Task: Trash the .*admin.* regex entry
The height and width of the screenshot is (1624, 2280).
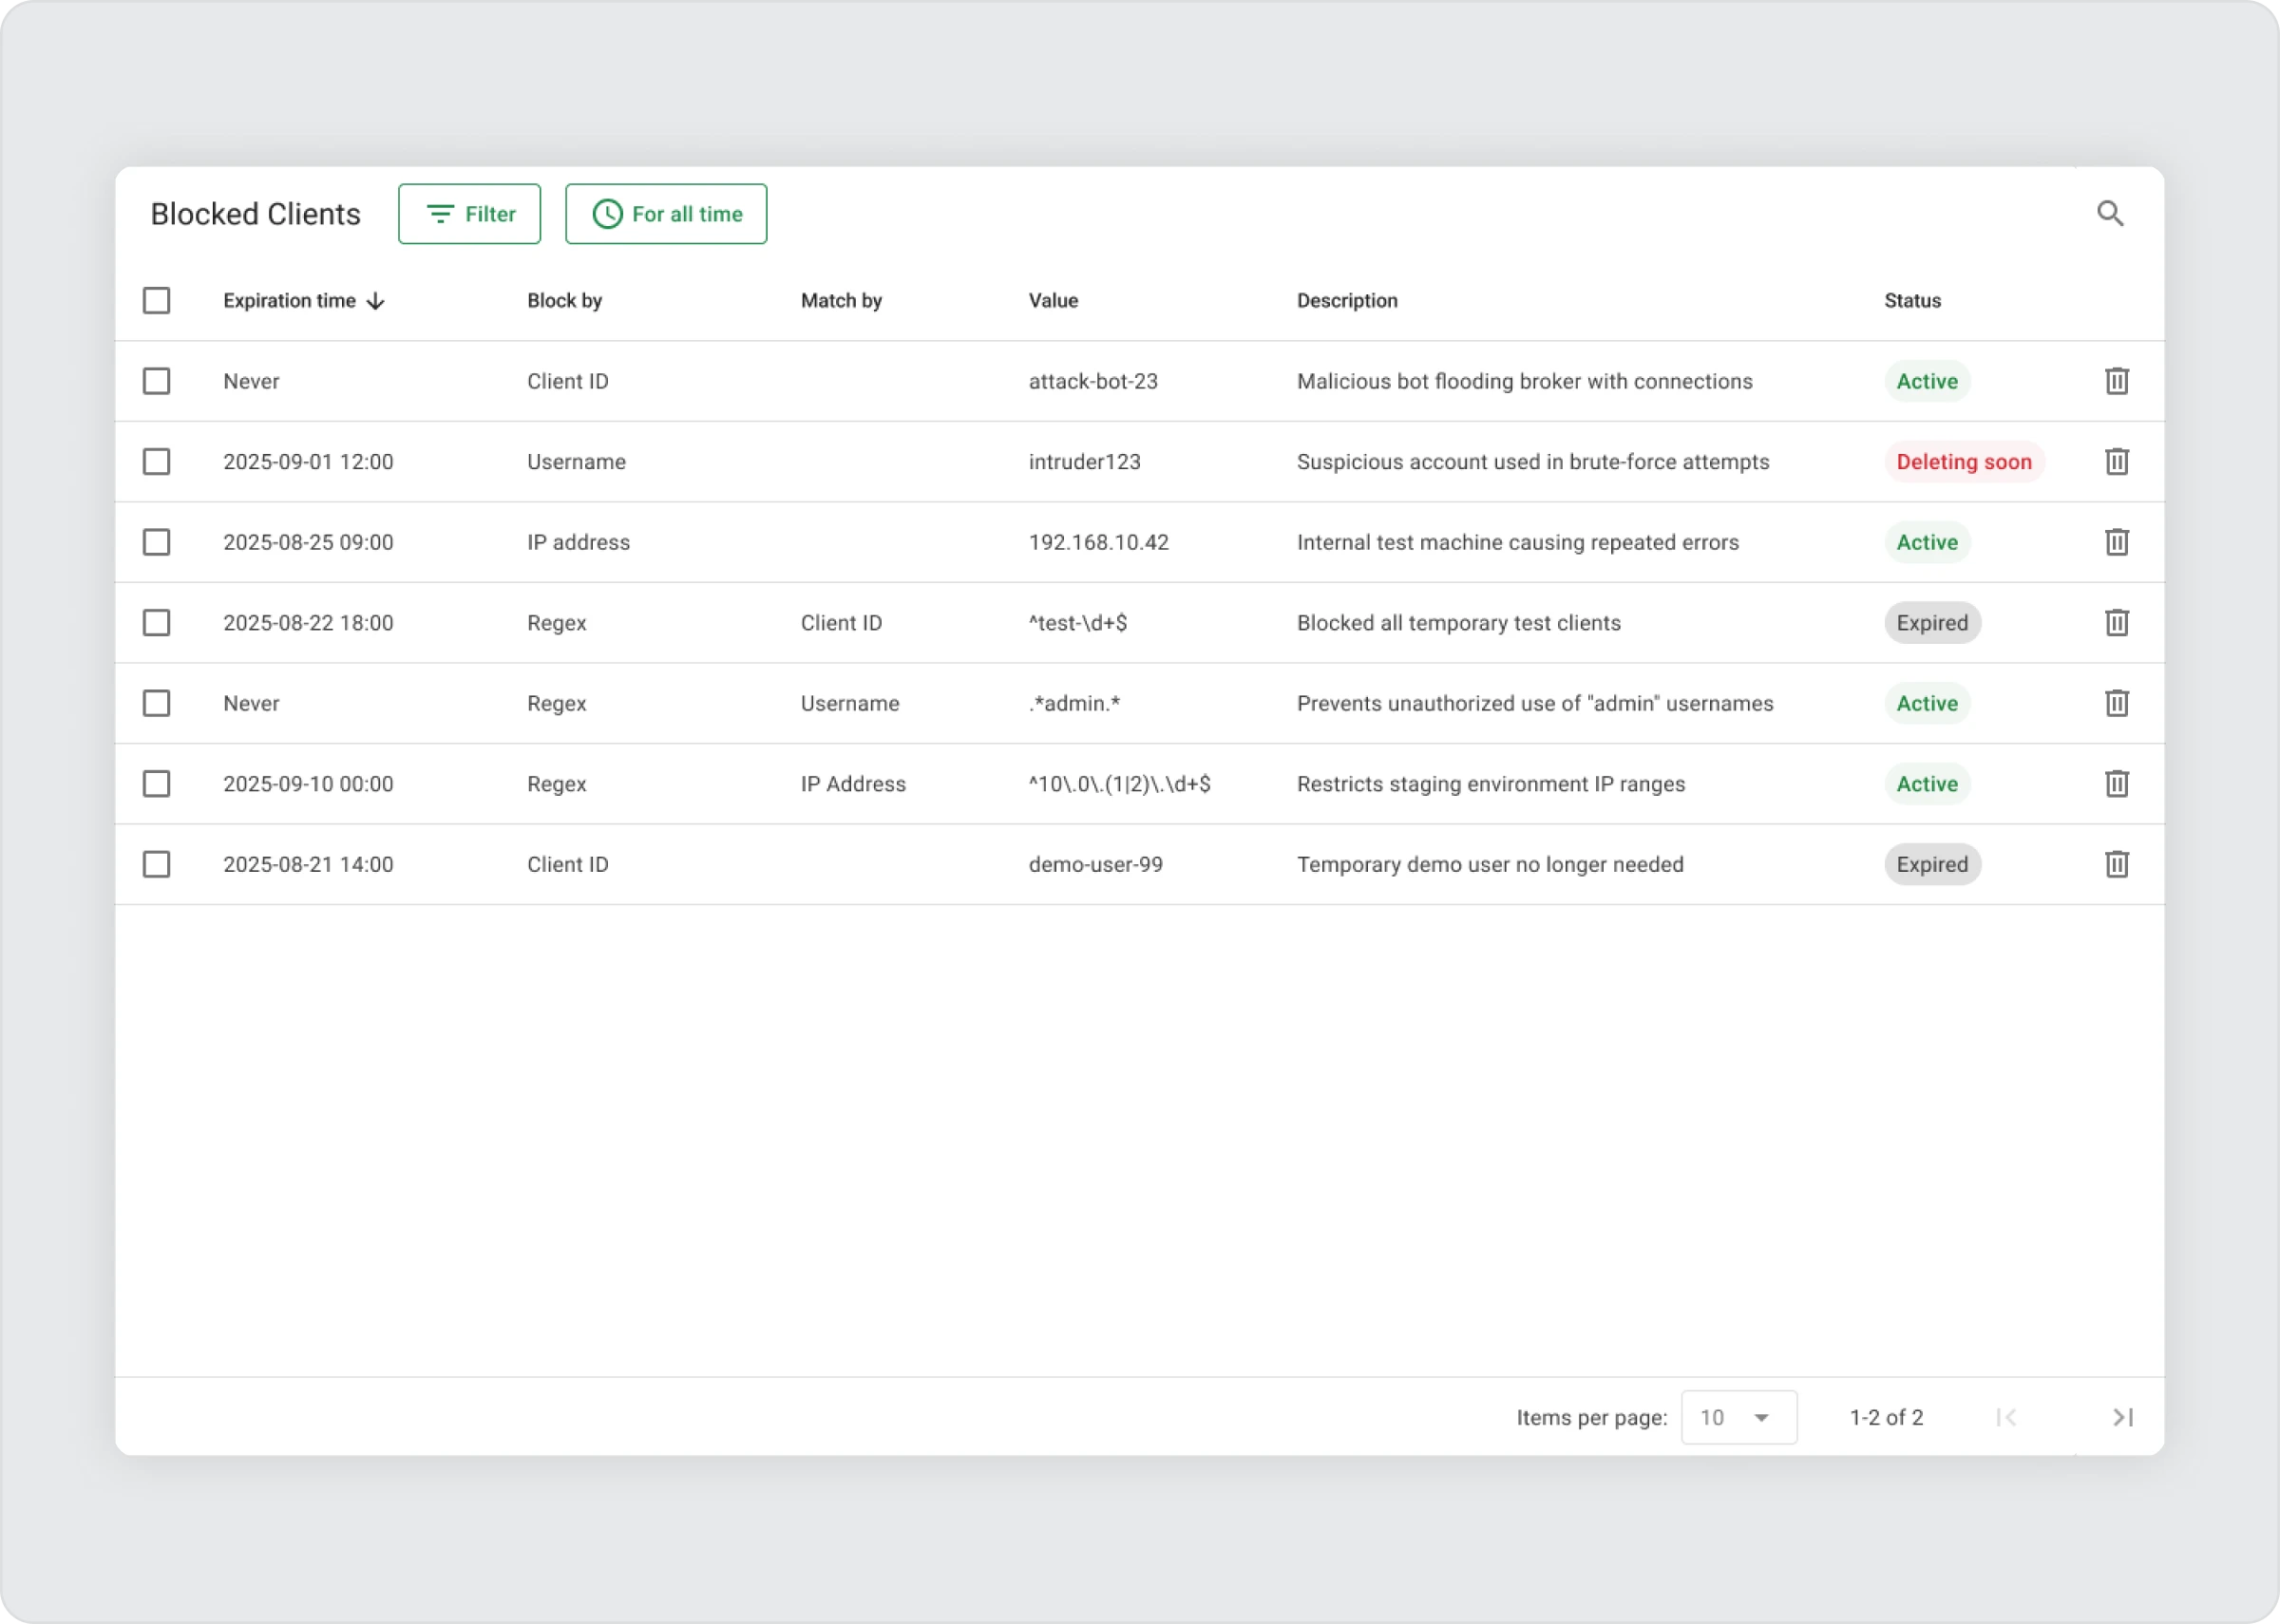Action: pyautogui.click(x=2116, y=703)
